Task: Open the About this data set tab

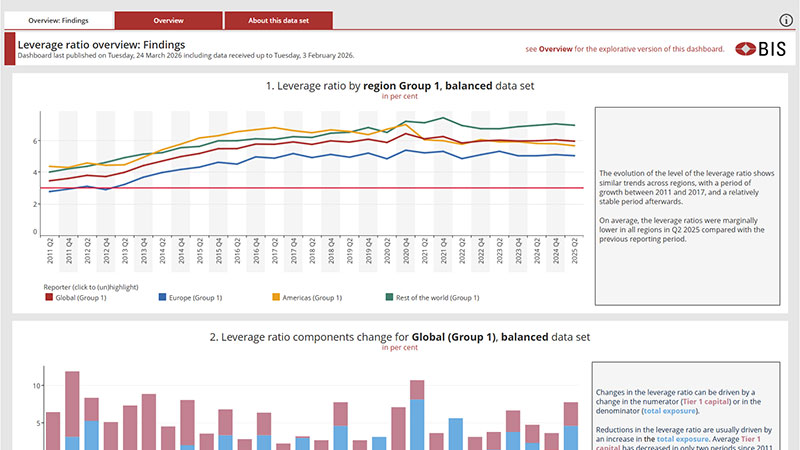Action: 279,20
